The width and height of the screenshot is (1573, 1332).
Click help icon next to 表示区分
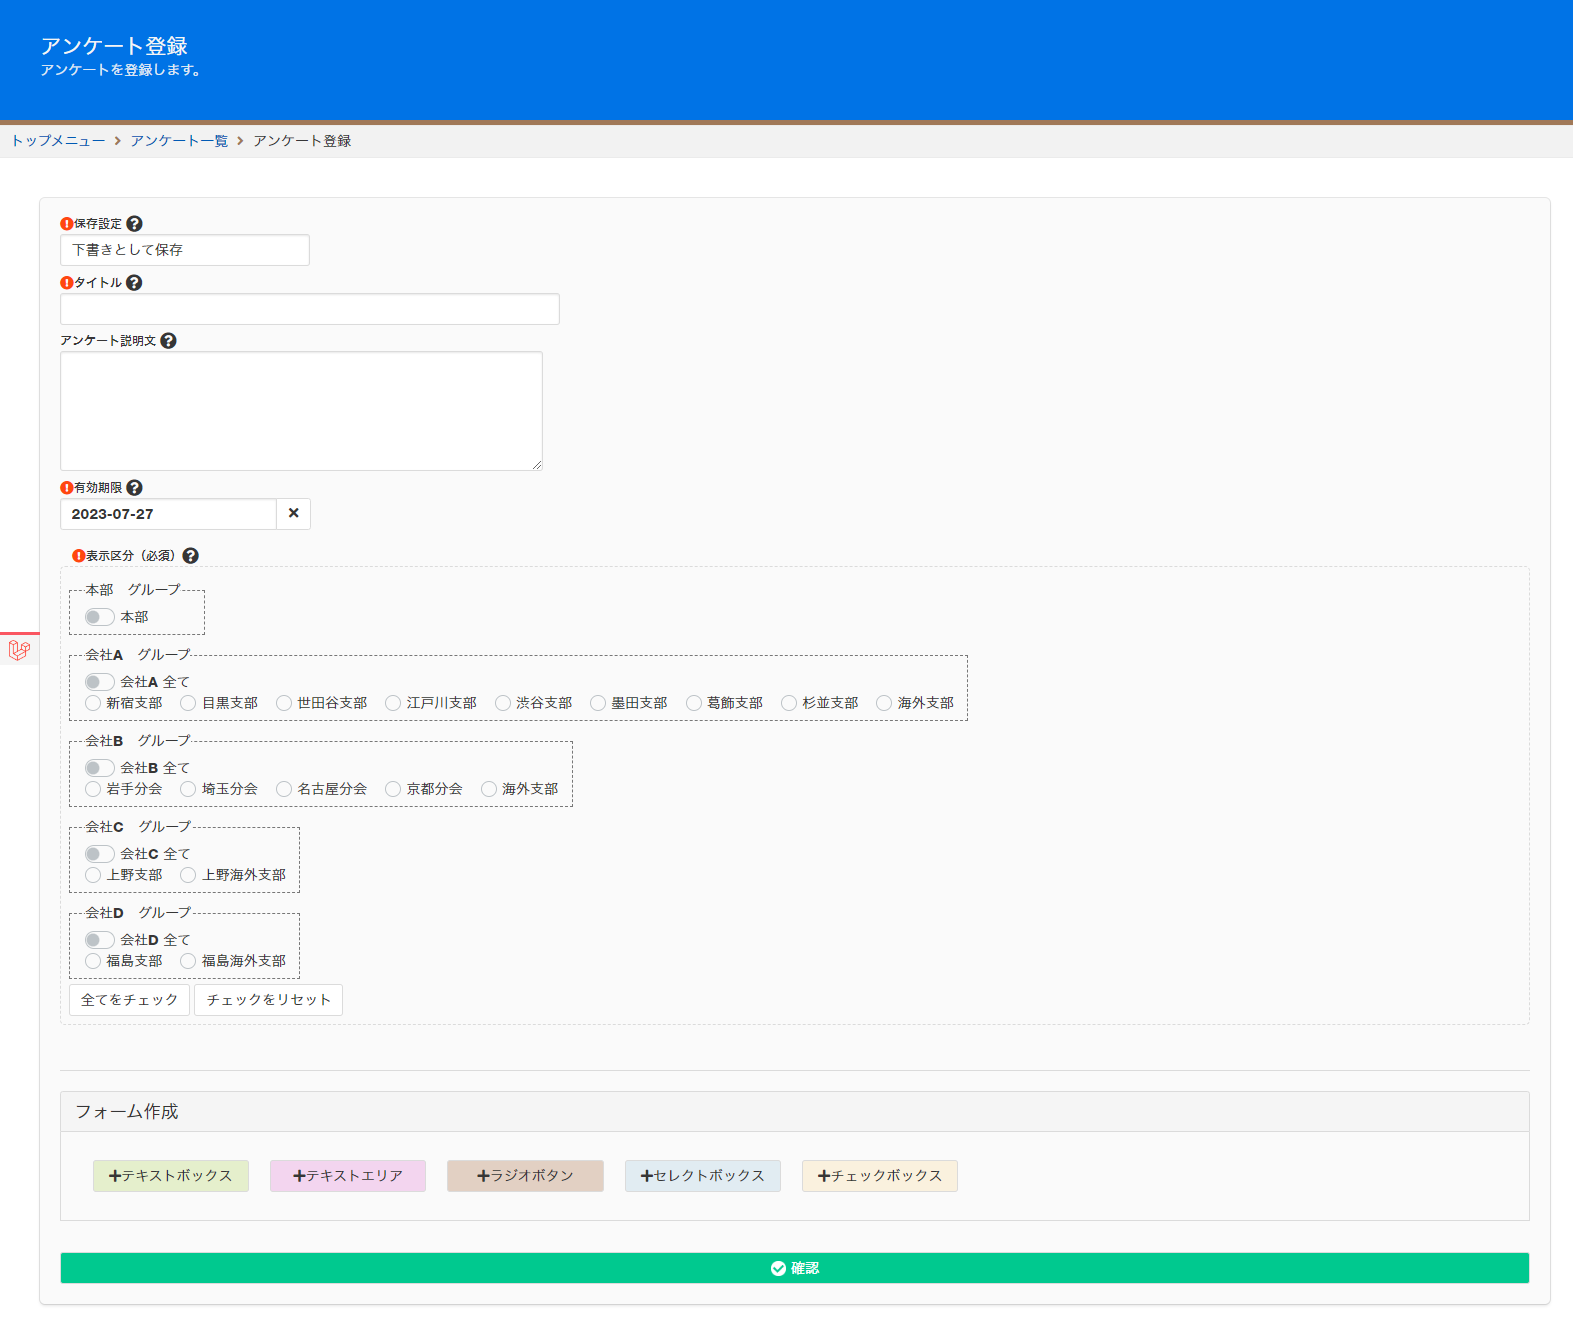point(190,556)
